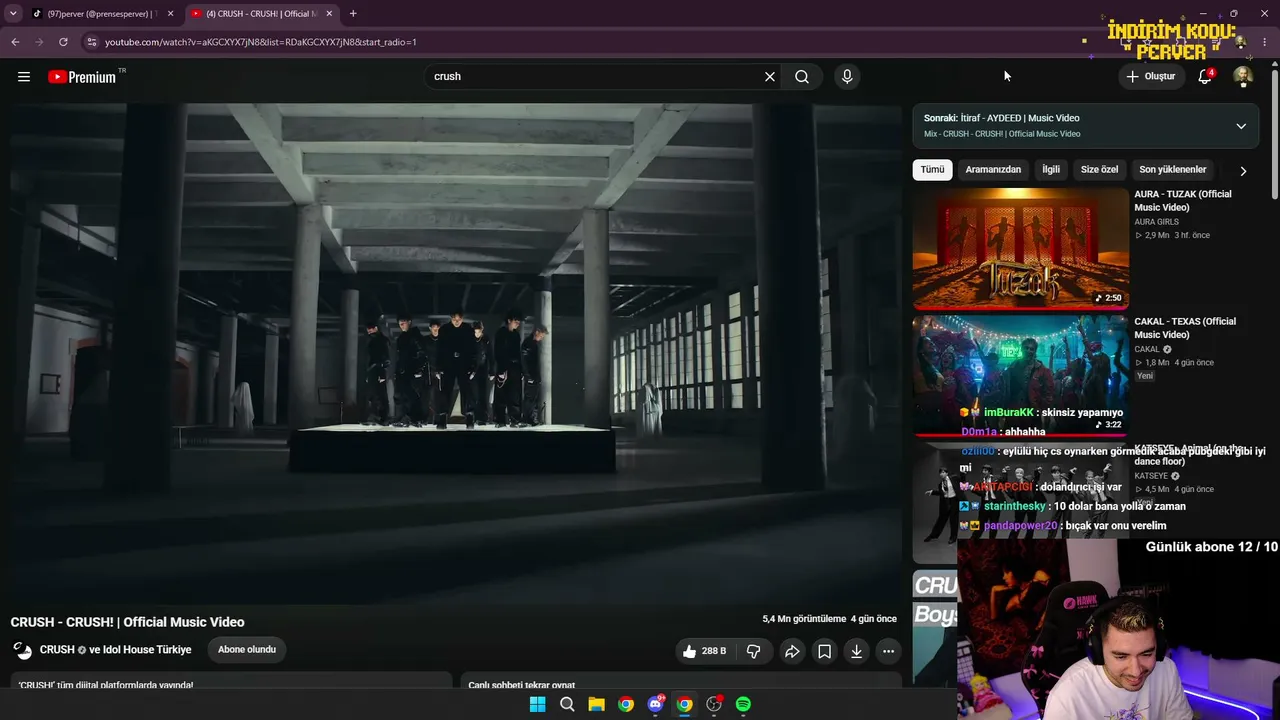Select the Aramanızdan filter chip
Image resolution: width=1280 pixels, height=720 pixels.
993,170
